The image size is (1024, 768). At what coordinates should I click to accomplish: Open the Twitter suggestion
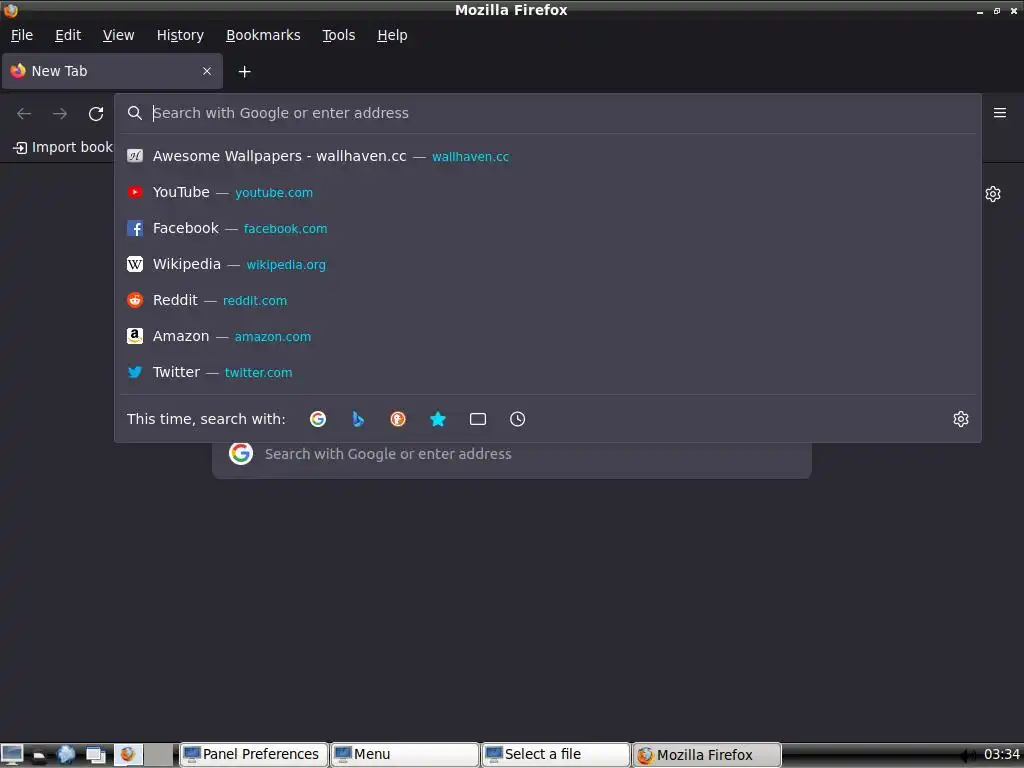coord(547,372)
